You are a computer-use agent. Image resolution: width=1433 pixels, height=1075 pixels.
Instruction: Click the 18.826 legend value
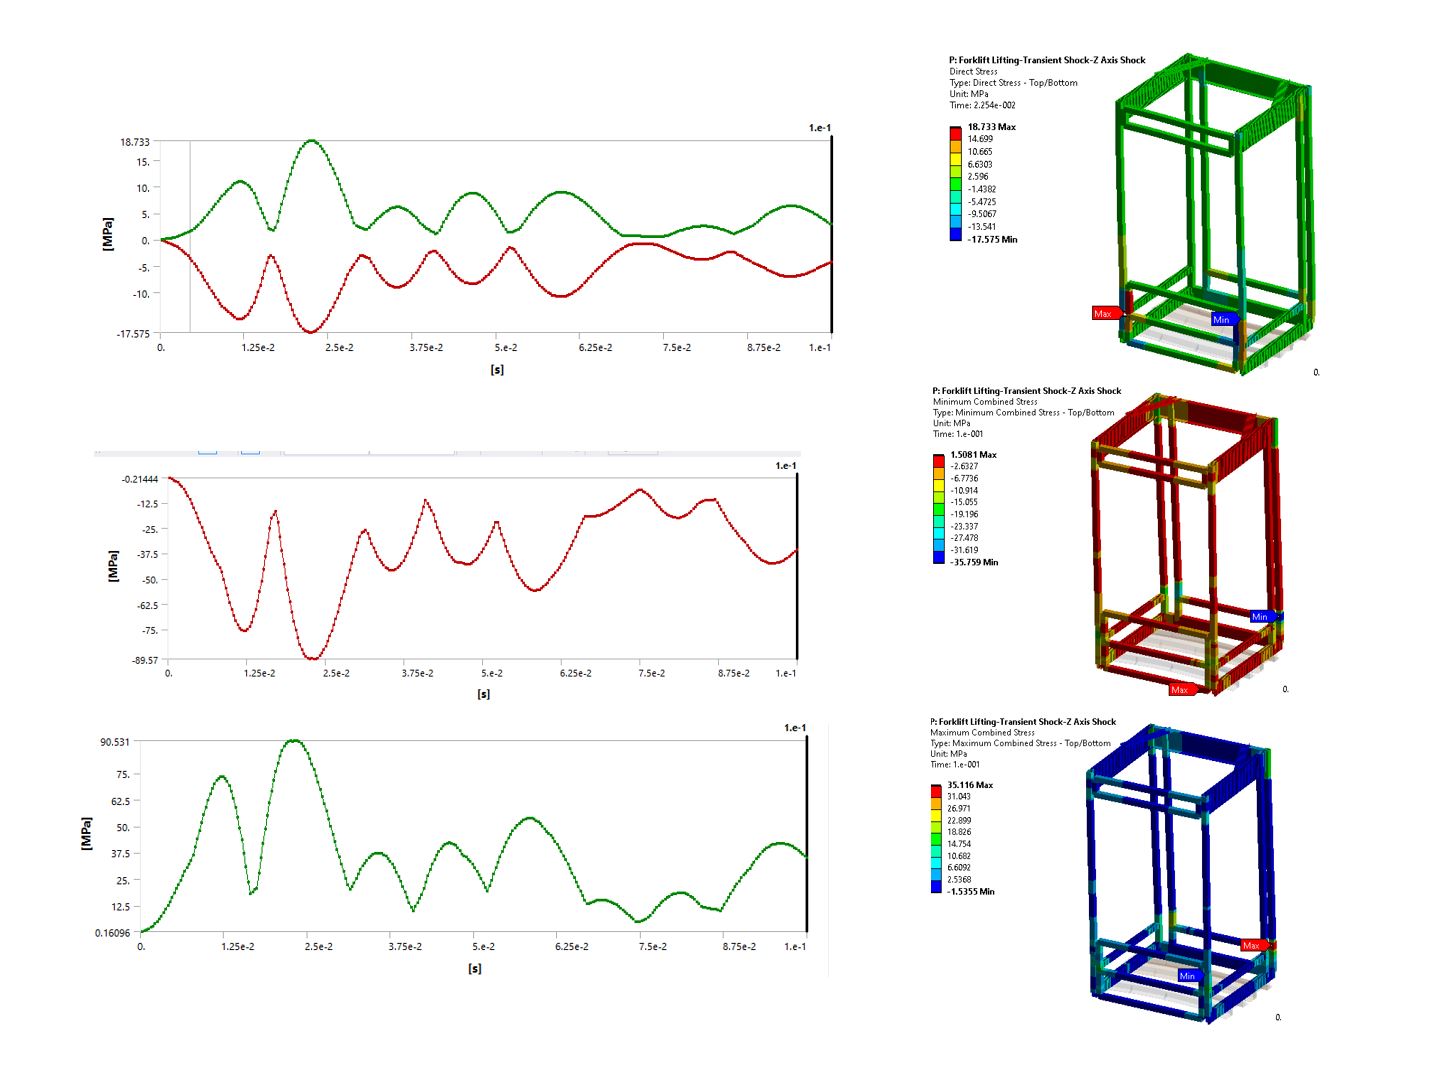959,832
